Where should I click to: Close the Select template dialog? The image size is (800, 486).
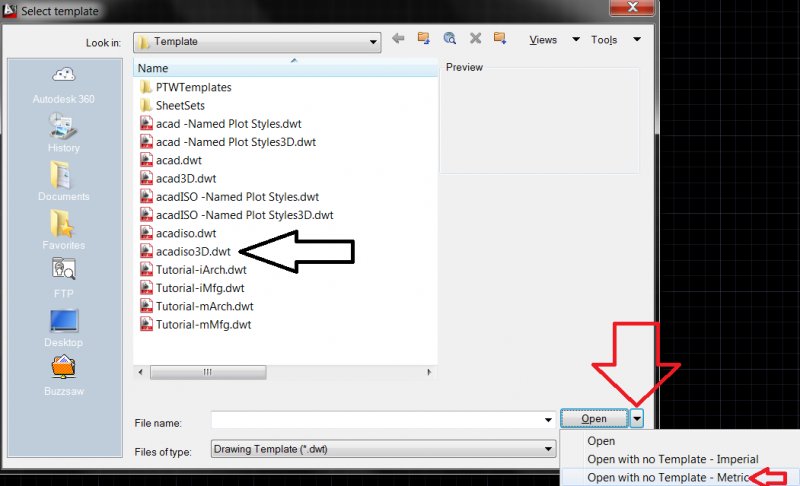pyautogui.click(x=632, y=7)
